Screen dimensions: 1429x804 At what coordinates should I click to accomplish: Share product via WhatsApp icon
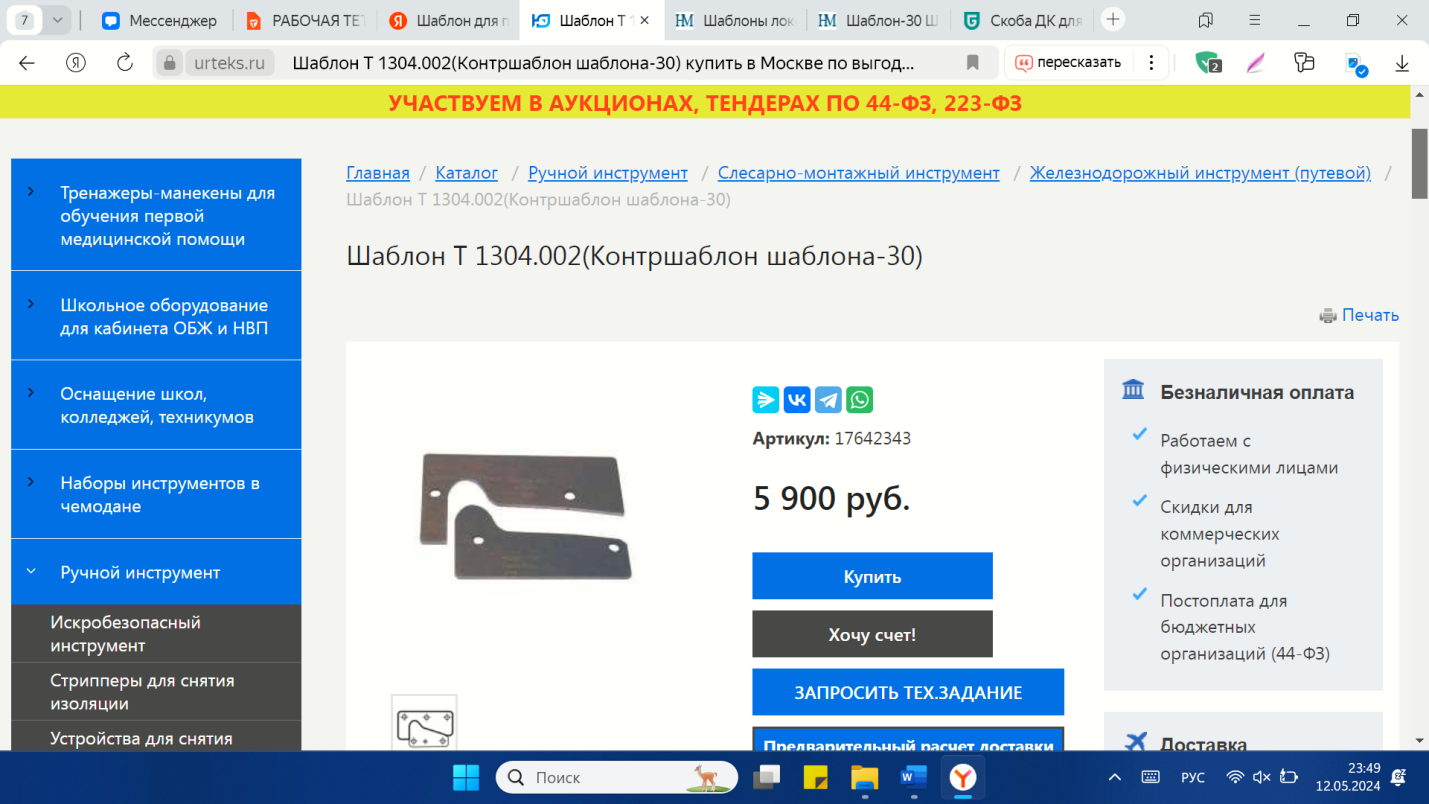(x=859, y=400)
